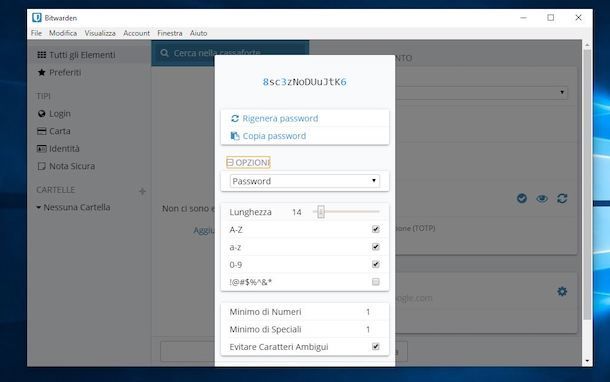Click the vertical scrollbar up arrow
The image size is (610, 382).
[x=587, y=45]
